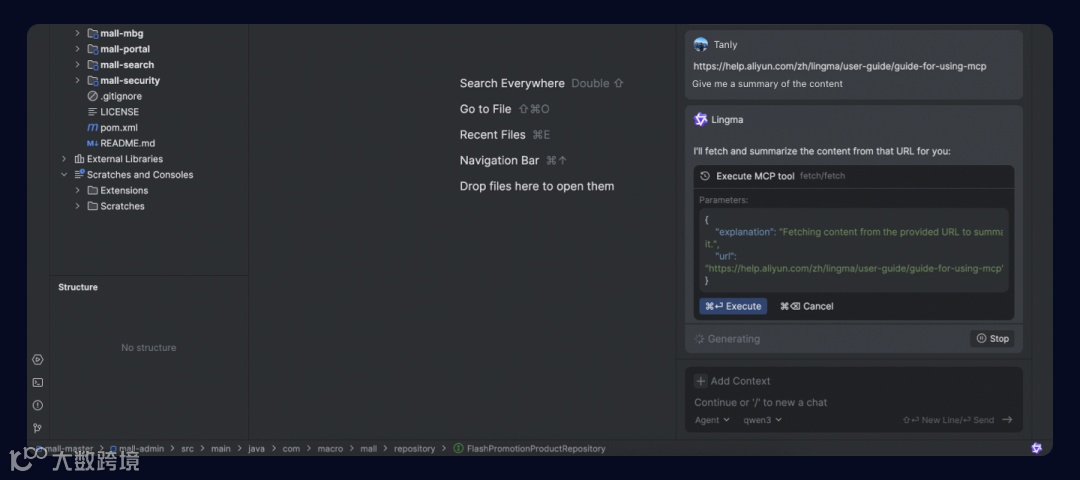Expand the mall-portal module
This screenshot has width=1080, height=480.
coord(77,49)
